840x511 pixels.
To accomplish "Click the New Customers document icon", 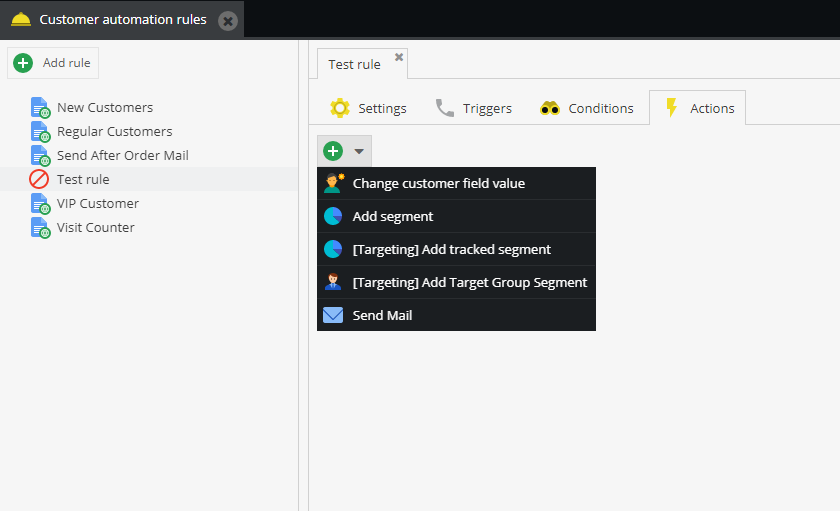I will point(40,108).
